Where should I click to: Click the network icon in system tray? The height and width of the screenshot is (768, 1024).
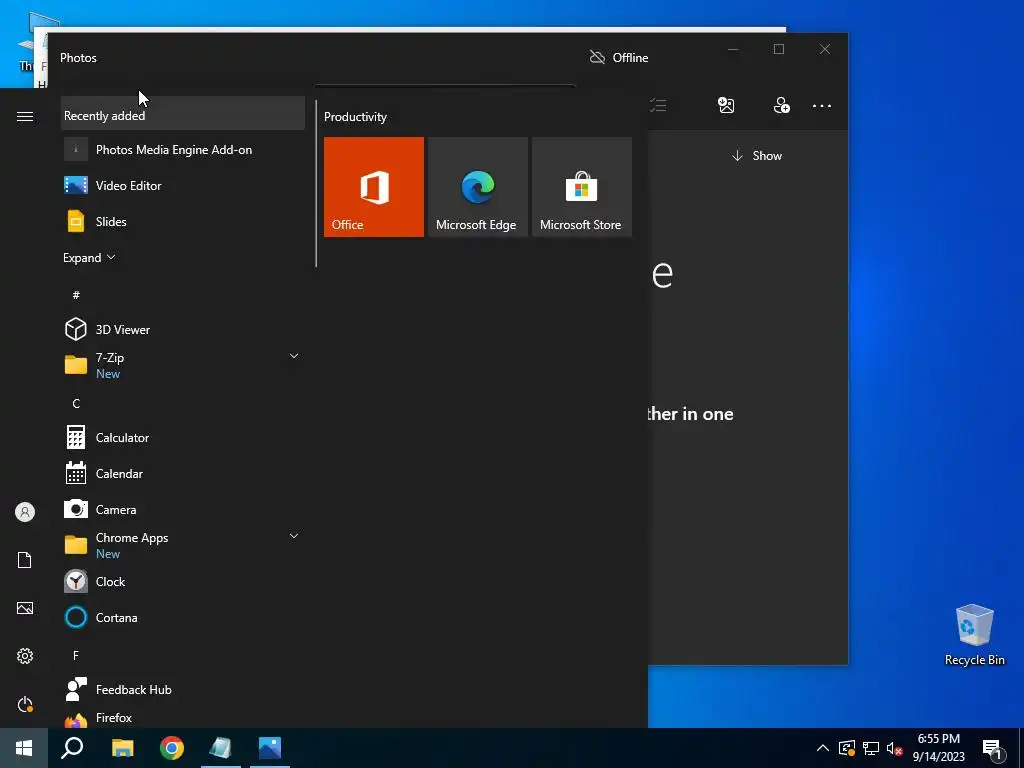871,748
